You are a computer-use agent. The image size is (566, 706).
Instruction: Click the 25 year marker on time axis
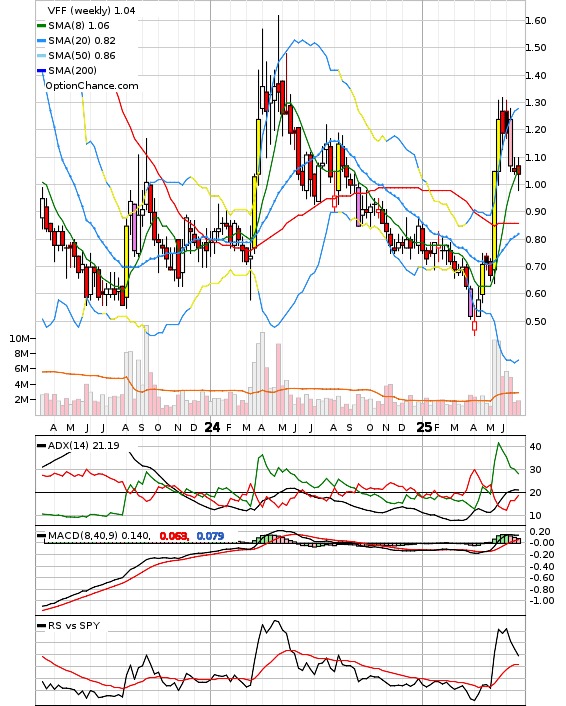click(424, 427)
